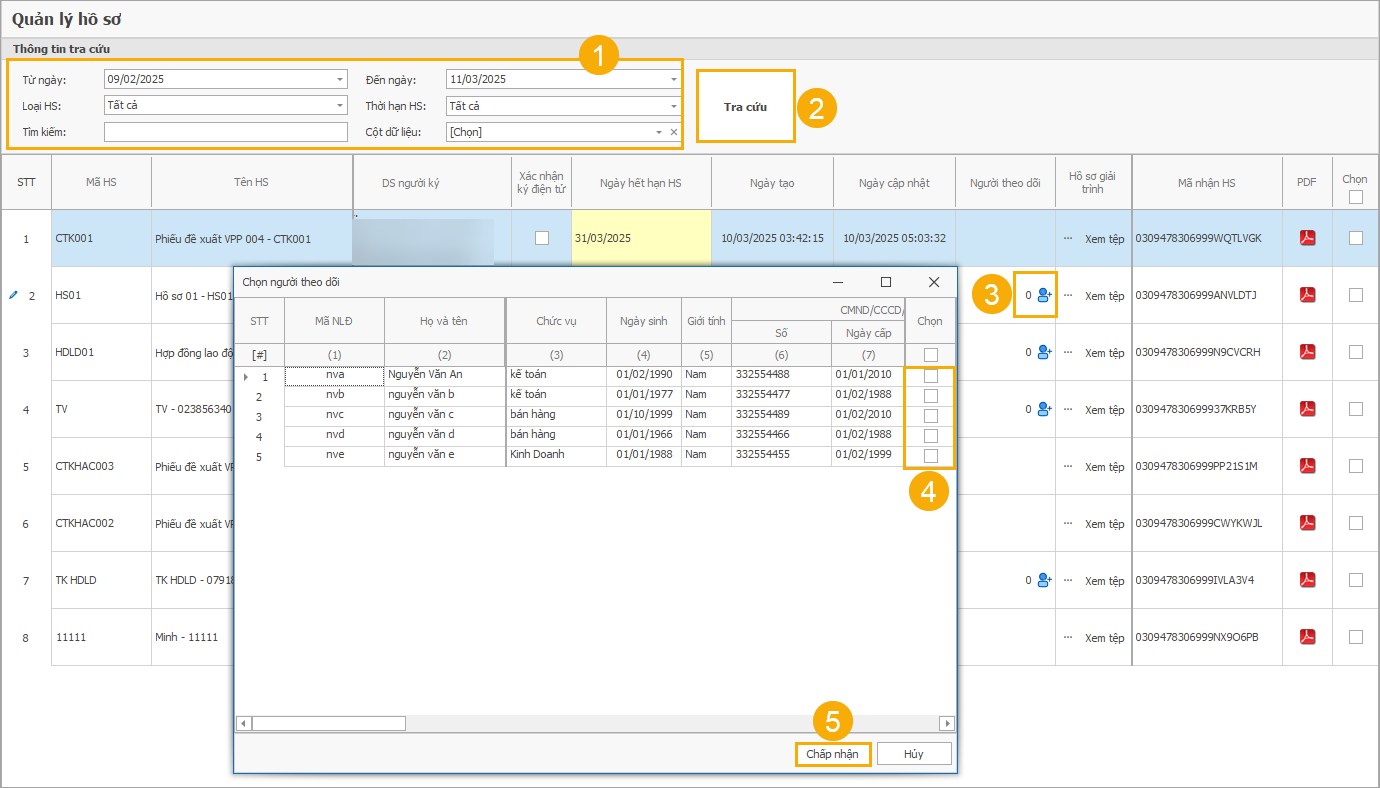Tick main grid Chọn checkbox for 11111

[1356, 637]
